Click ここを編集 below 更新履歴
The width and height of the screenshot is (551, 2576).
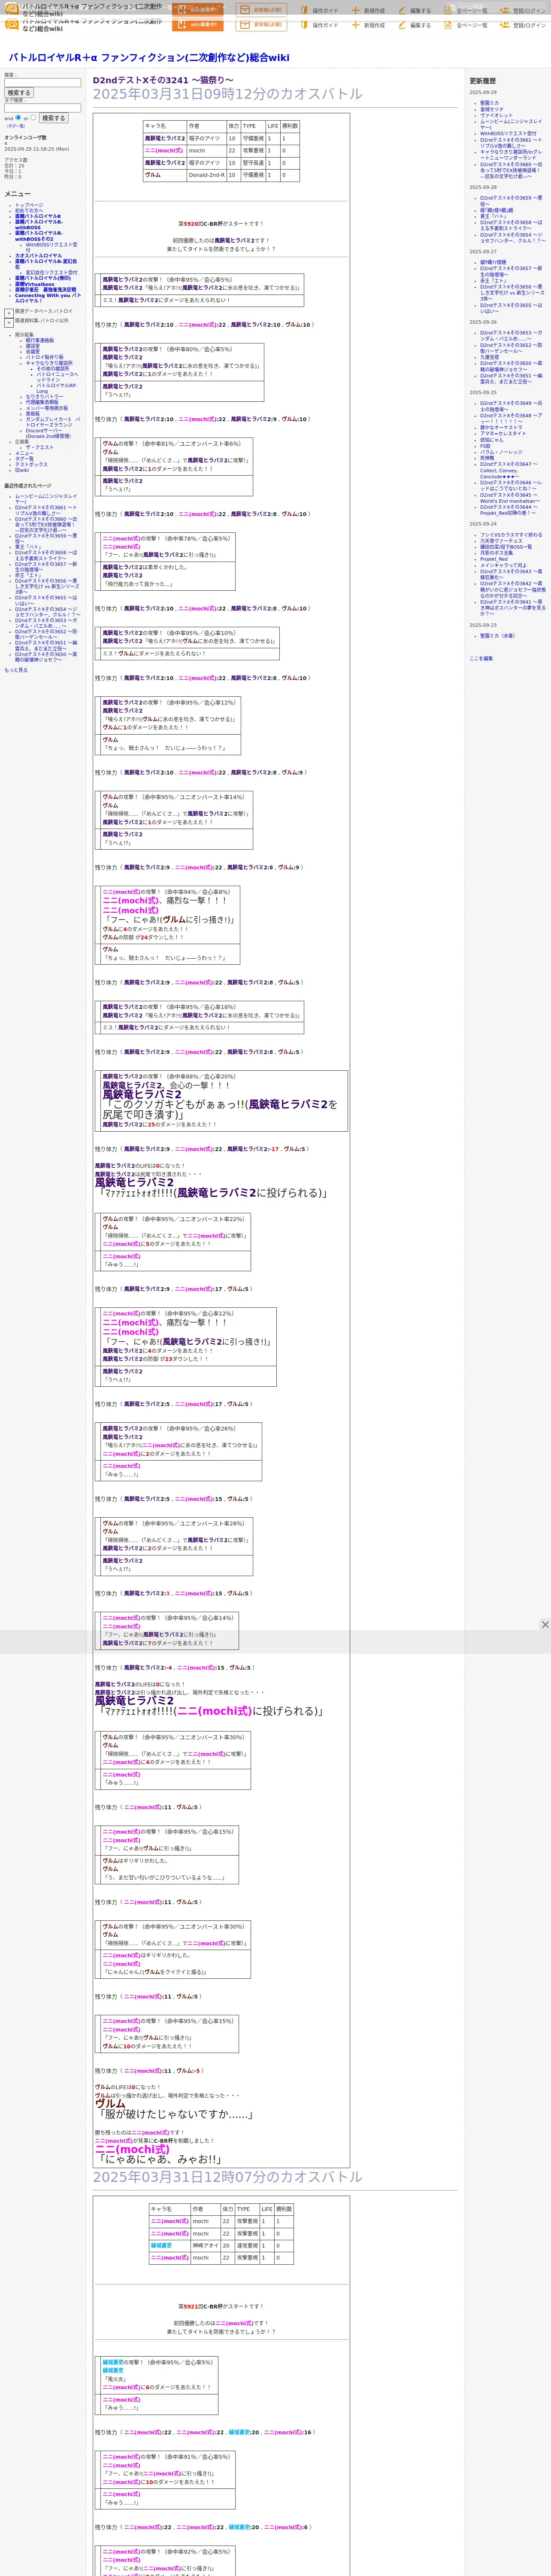coord(481,658)
